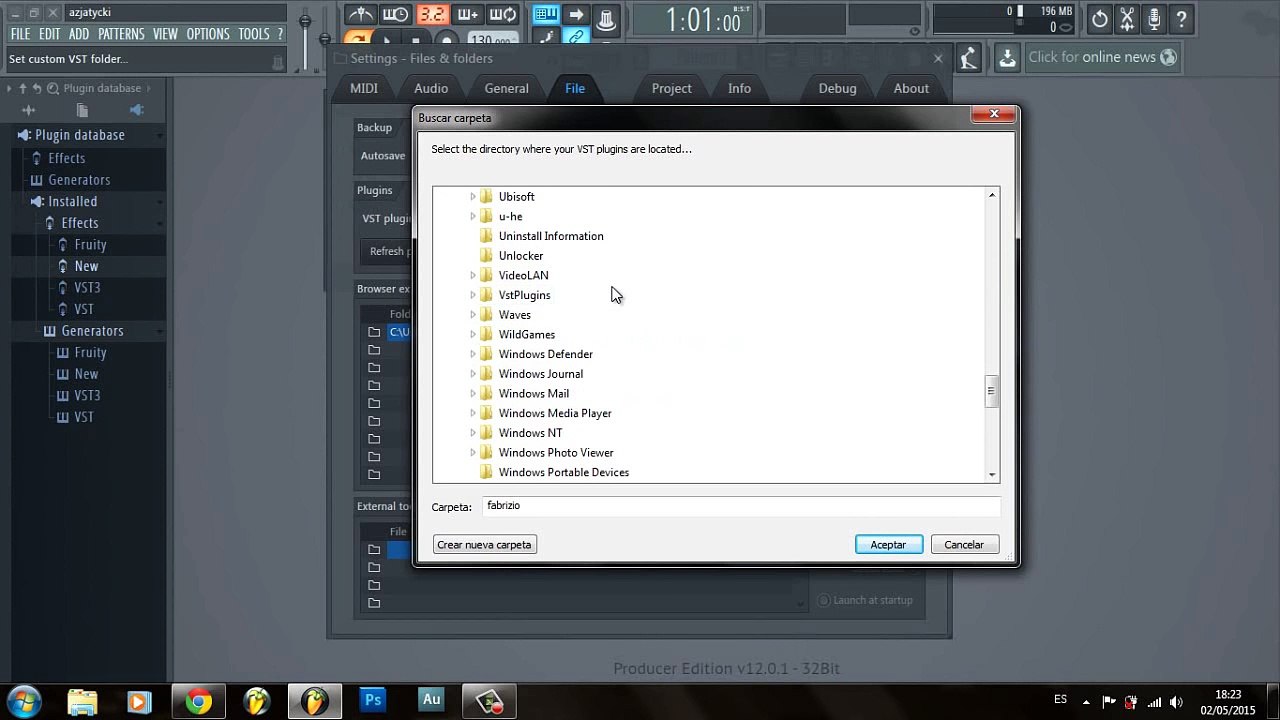Adjust the master volume slider

(x=306, y=22)
